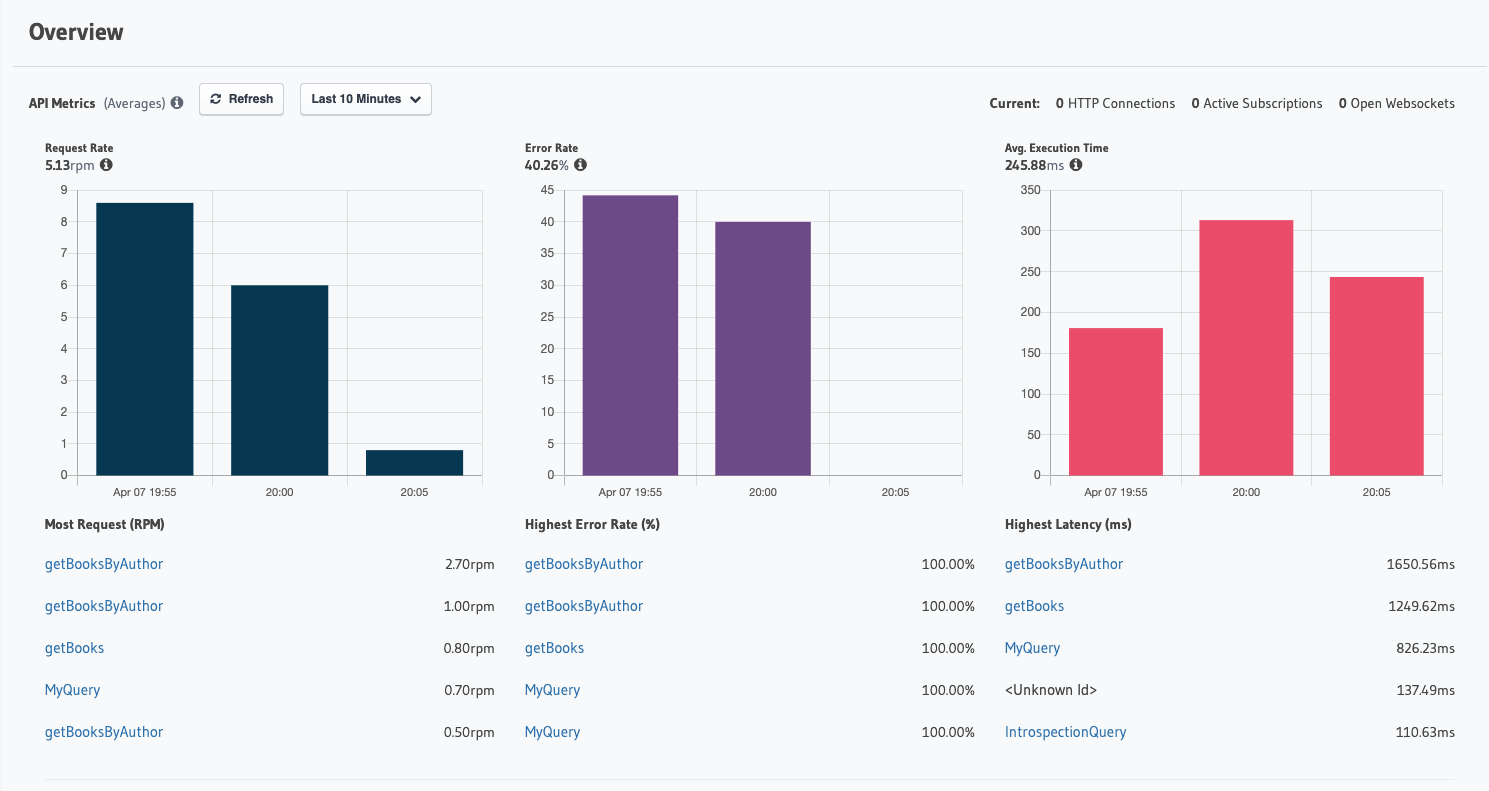Open getBooksByAuthor under Highest Latency
The image size is (1489, 791).
[x=1063, y=564]
